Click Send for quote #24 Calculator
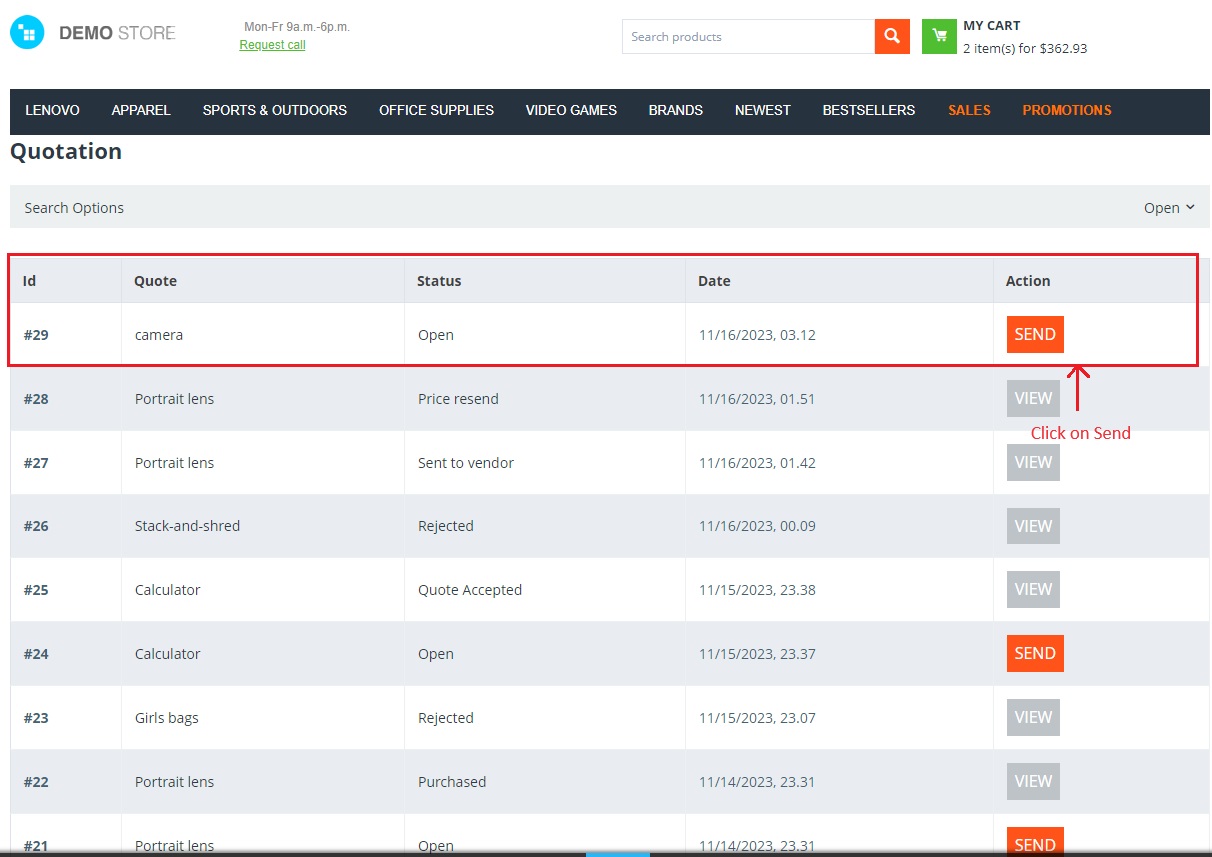The width and height of the screenshot is (1212, 857). [1035, 653]
